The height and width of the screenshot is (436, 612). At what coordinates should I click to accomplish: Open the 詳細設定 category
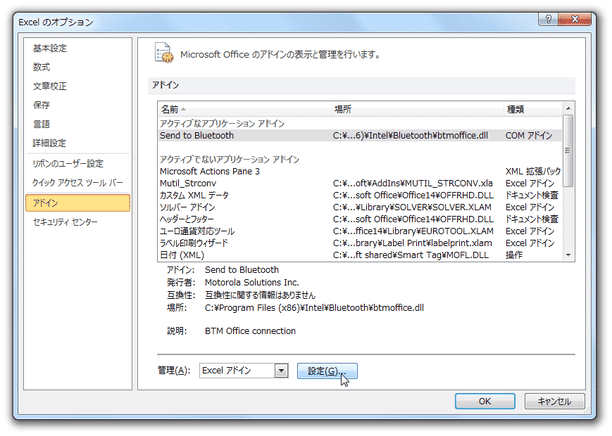pyautogui.click(x=50, y=143)
